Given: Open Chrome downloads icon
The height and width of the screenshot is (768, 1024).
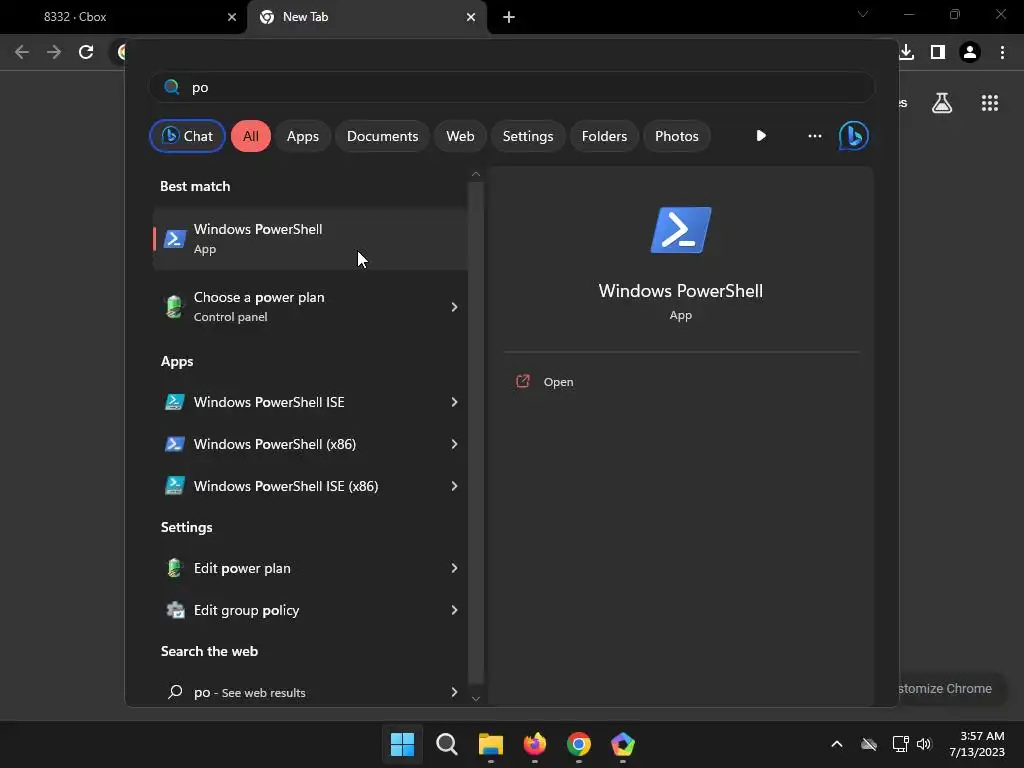Looking at the screenshot, I should (x=906, y=52).
